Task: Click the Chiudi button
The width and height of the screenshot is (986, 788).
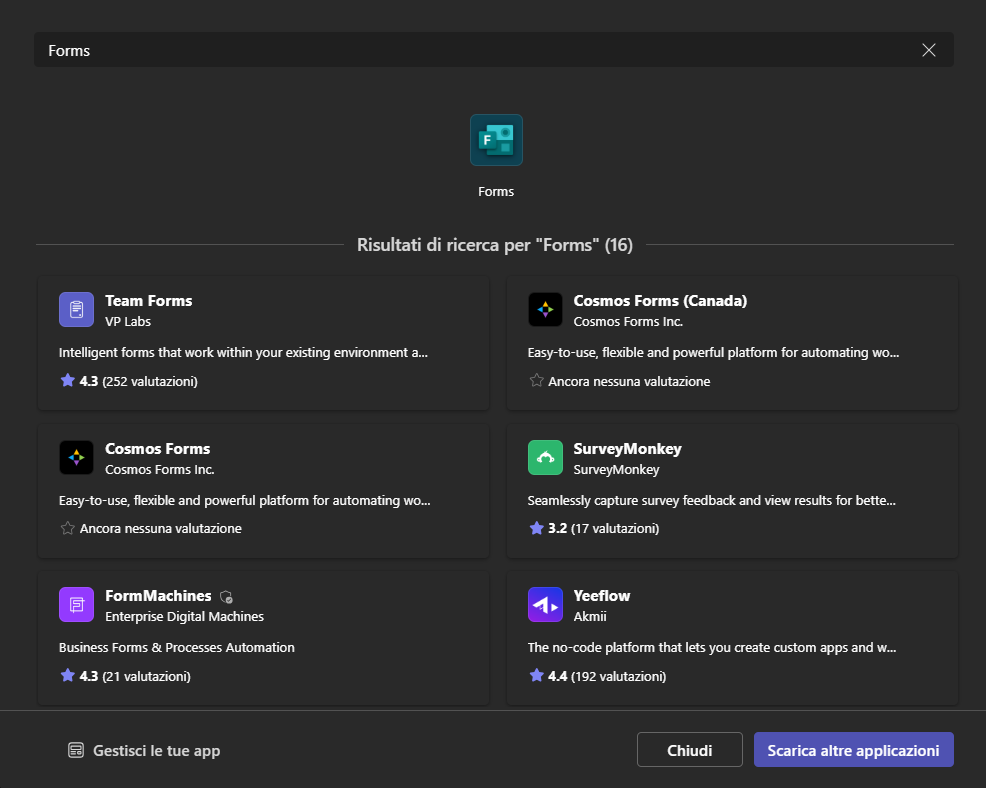Action: point(690,750)
